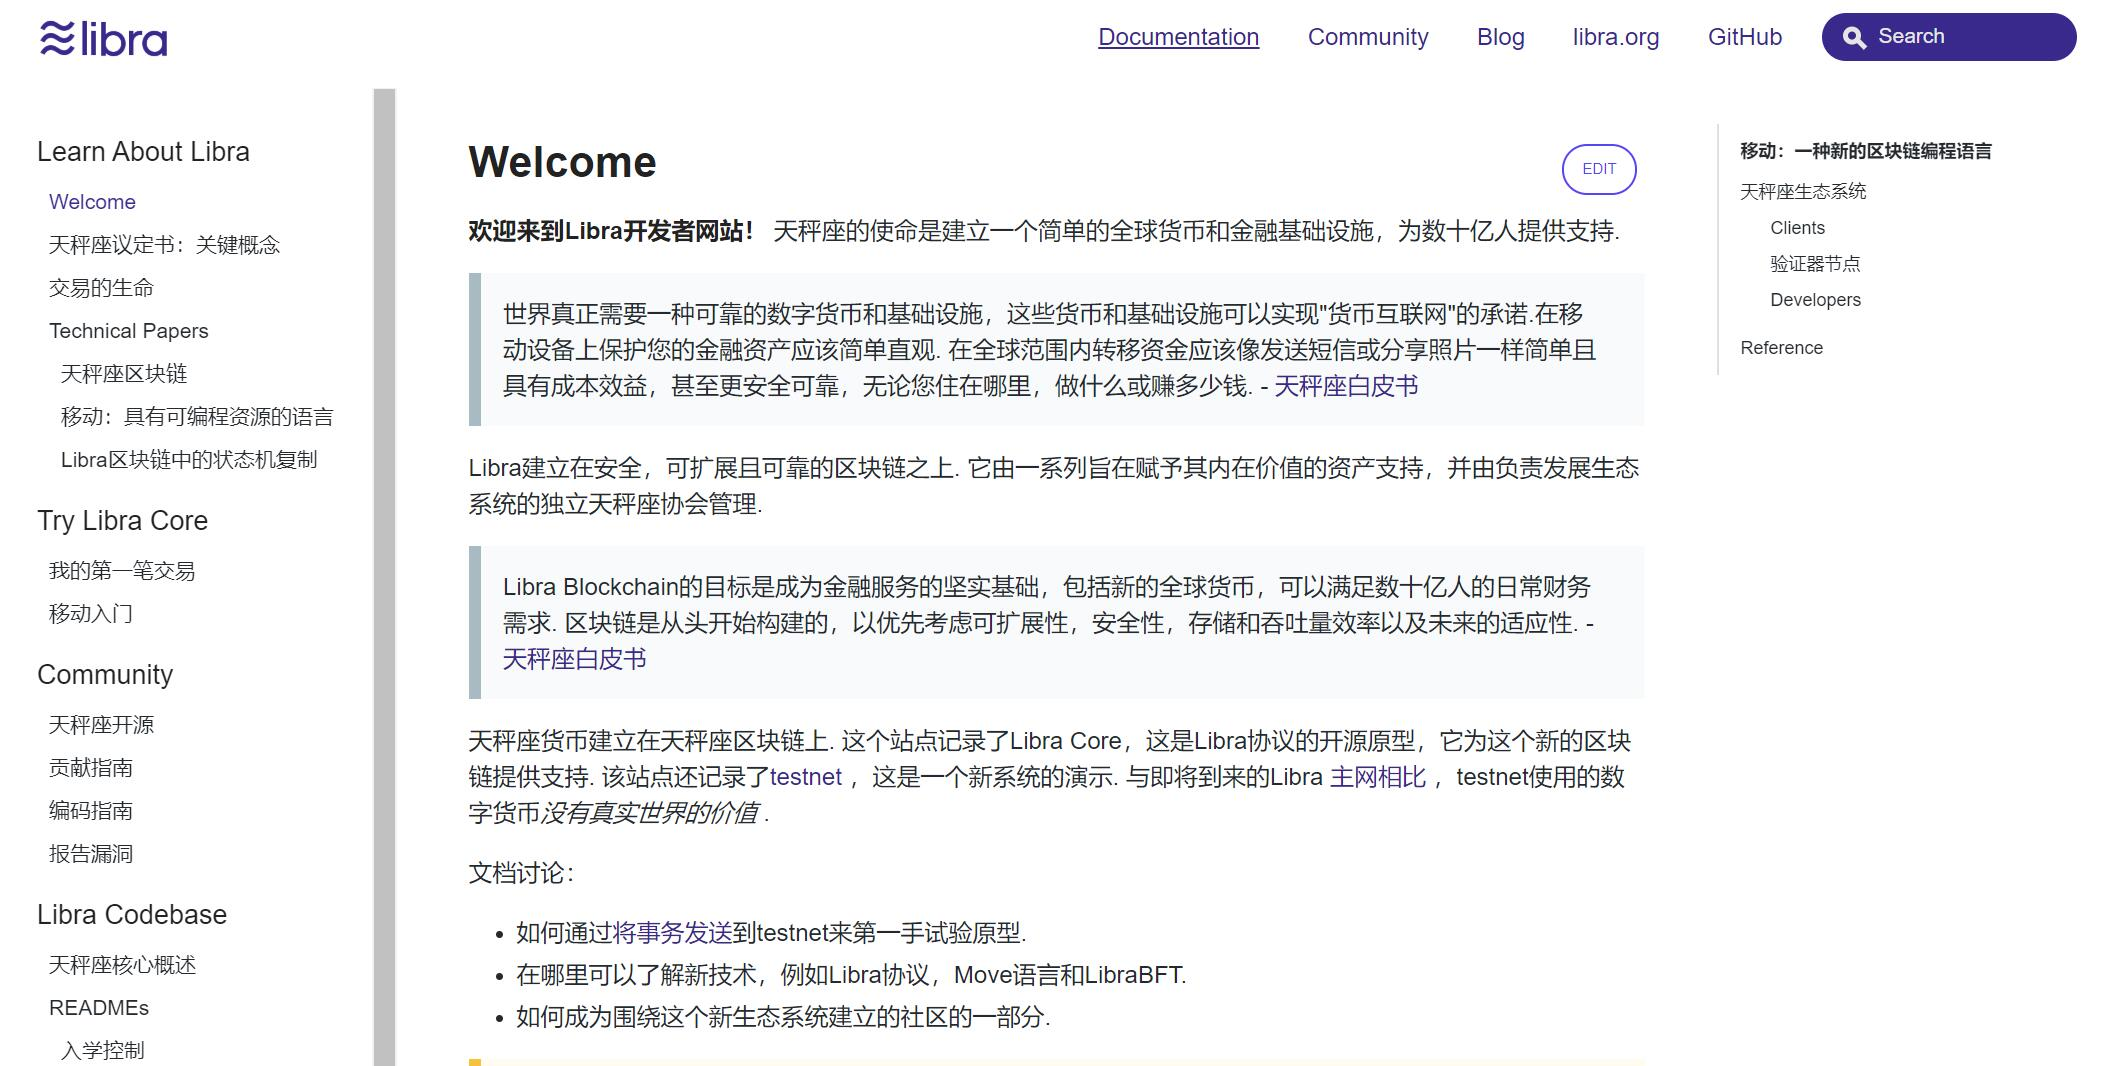This screenshot has height=1066, width=2104.
Task: Click the magnifier icon in the search box
Action: coord(1854,38)
